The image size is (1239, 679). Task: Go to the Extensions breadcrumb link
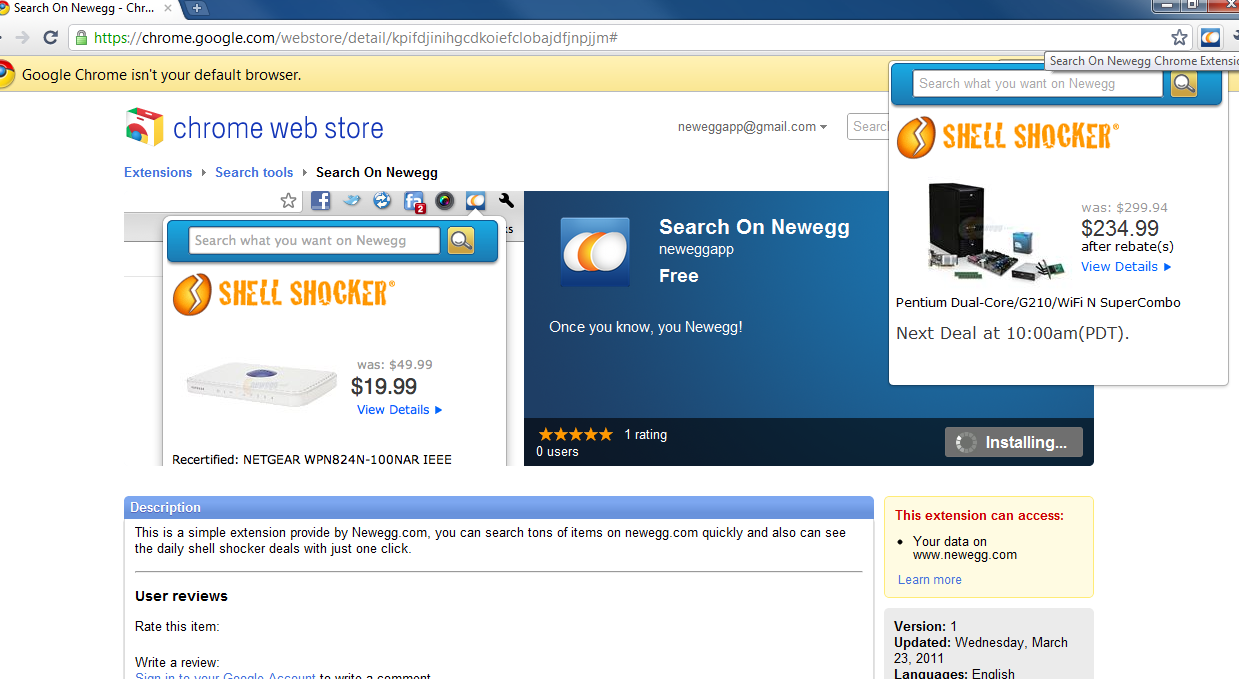(158, 172)
